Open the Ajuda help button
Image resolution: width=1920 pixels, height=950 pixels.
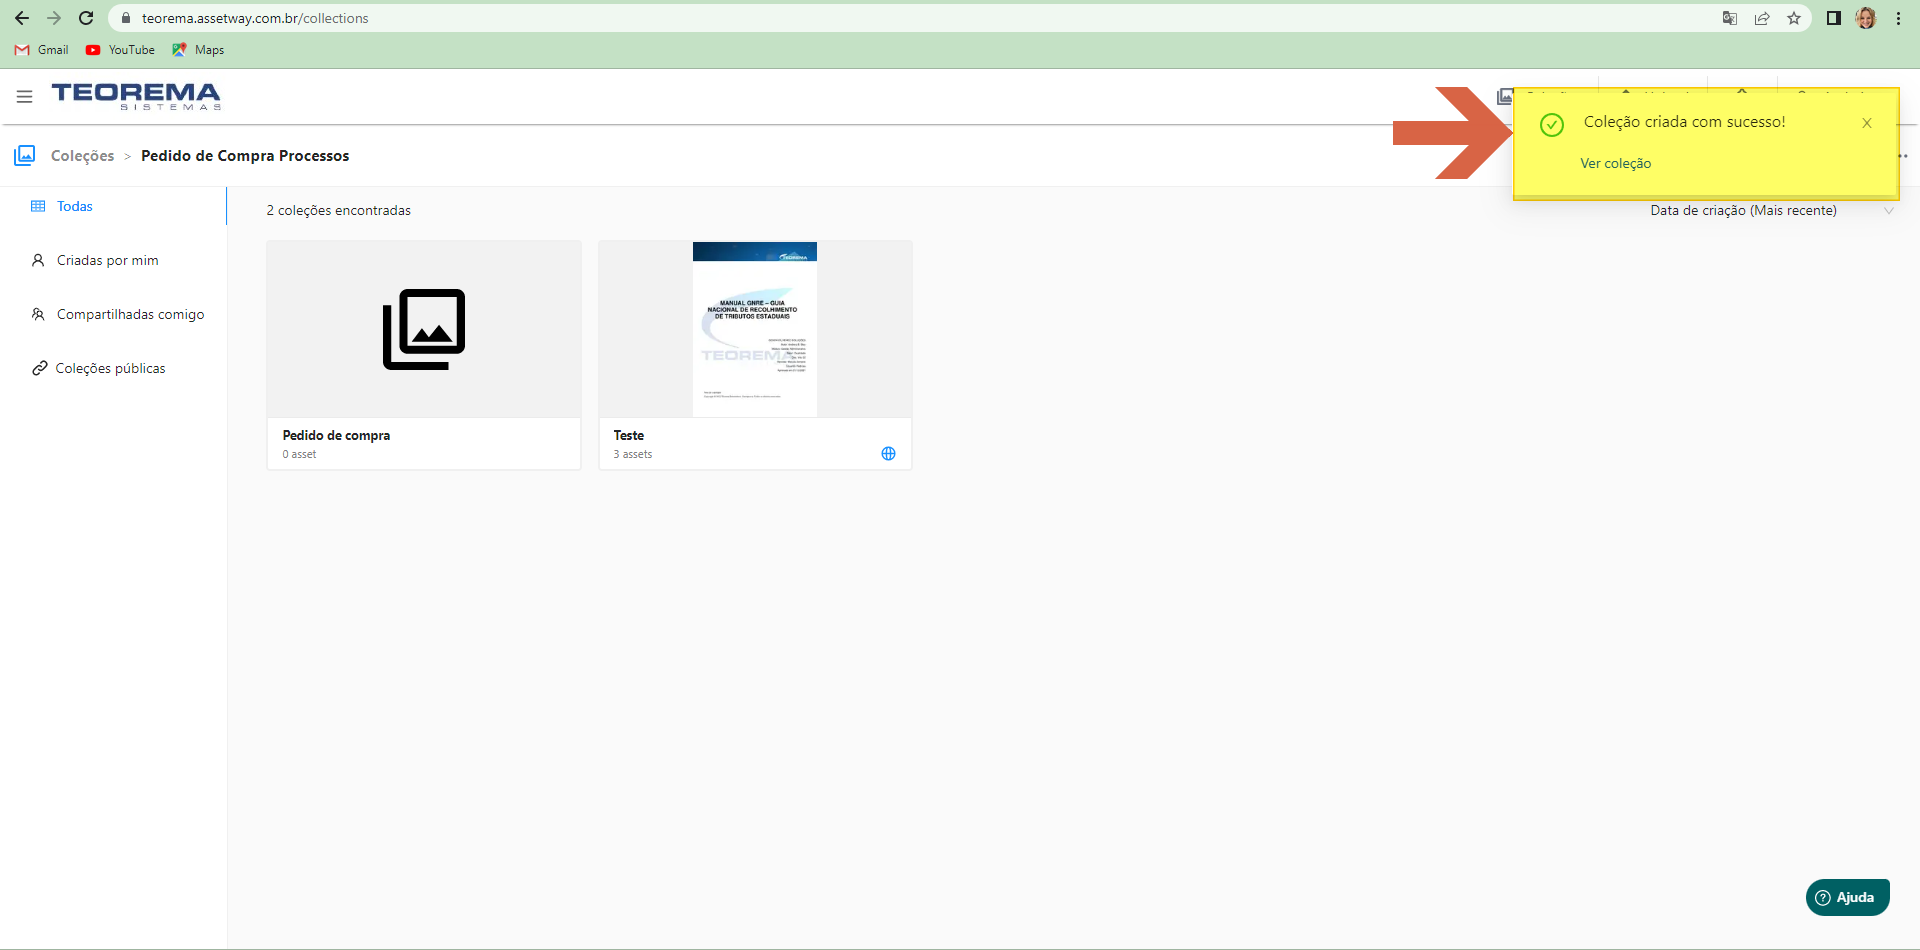1847,897
